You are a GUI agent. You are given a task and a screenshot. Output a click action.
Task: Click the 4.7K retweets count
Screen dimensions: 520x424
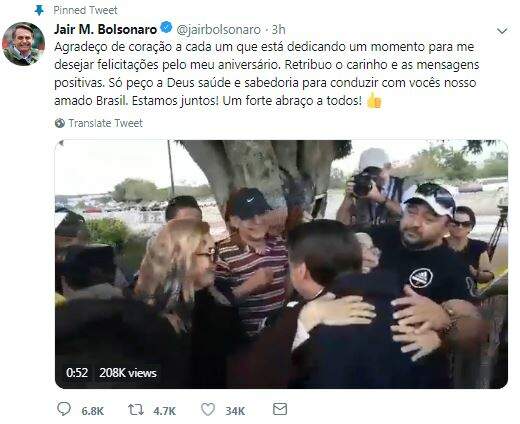pyautogui.click(x=165, y=411)
